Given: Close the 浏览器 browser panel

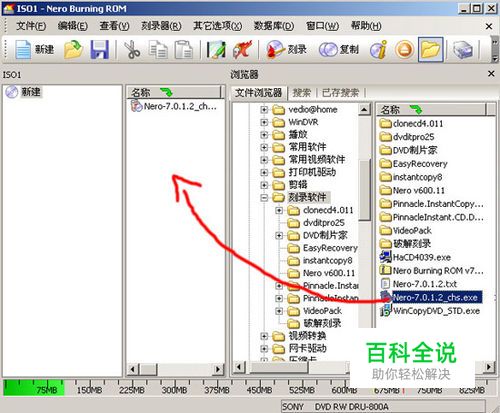Looking at the screenshot, I should pyautogui.click(x=491, y=74).
